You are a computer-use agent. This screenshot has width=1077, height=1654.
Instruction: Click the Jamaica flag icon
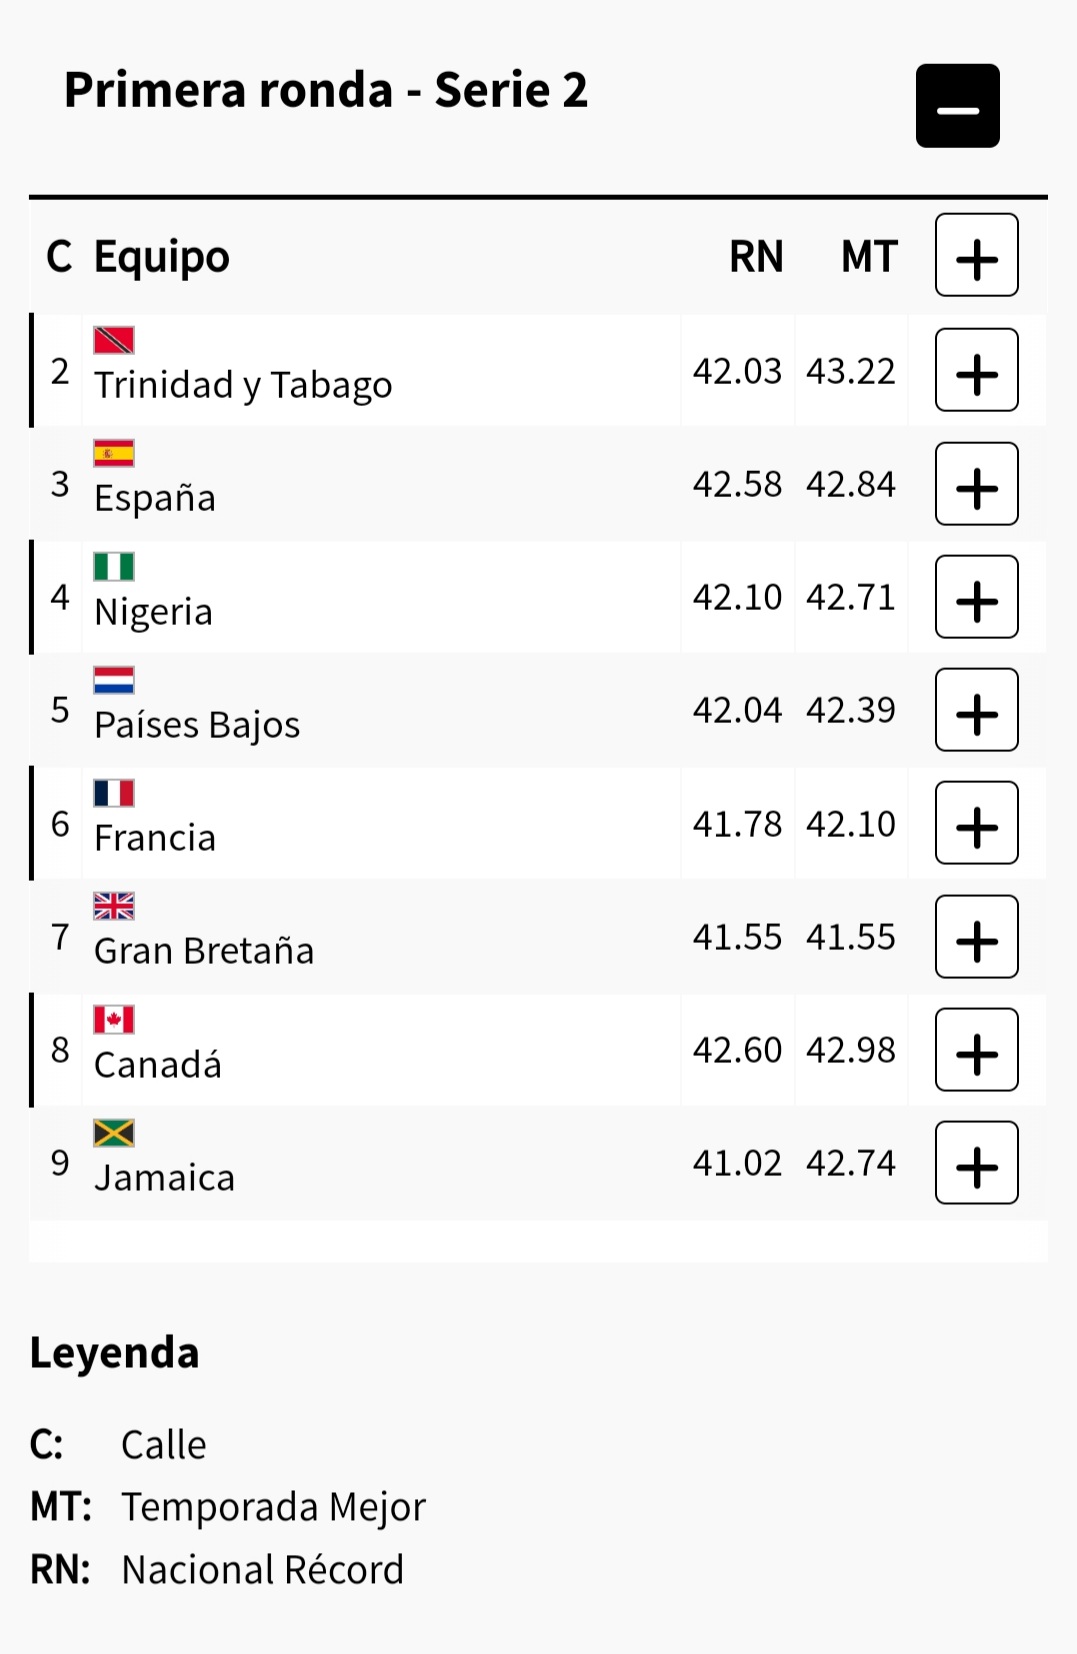(x=114, y=1133)
